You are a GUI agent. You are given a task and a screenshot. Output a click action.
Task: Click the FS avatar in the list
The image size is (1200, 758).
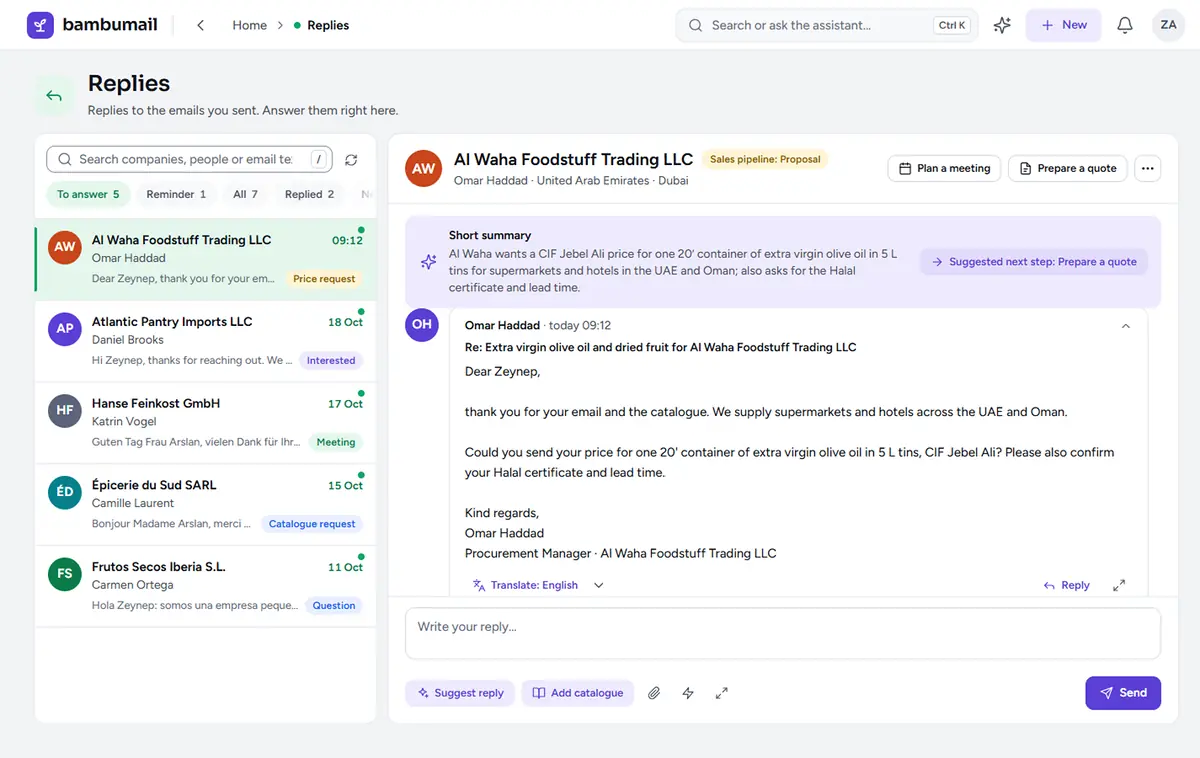point(65,574)
